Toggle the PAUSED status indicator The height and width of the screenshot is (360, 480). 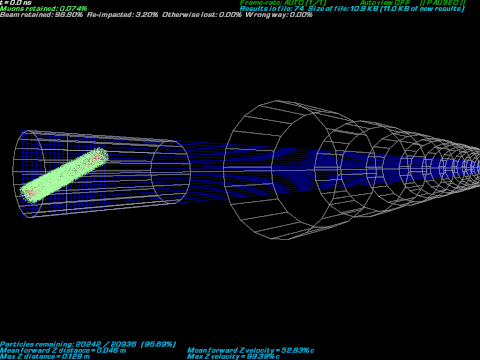442,3
